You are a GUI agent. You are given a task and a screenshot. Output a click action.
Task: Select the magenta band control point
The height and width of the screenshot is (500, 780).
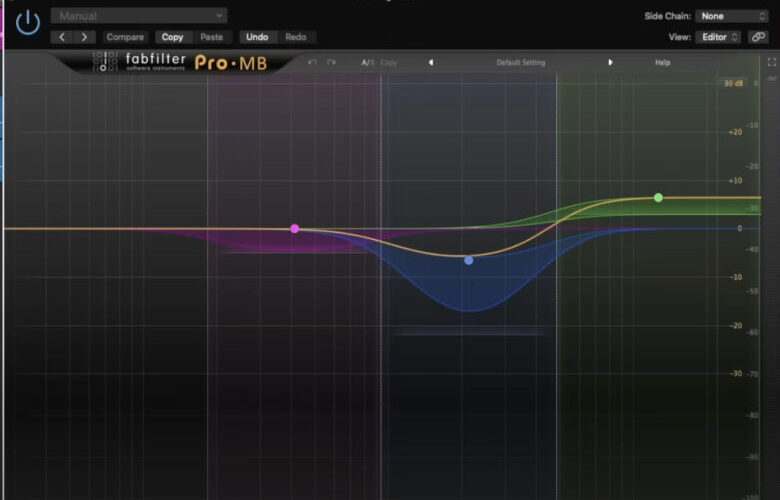click(295, 228)
